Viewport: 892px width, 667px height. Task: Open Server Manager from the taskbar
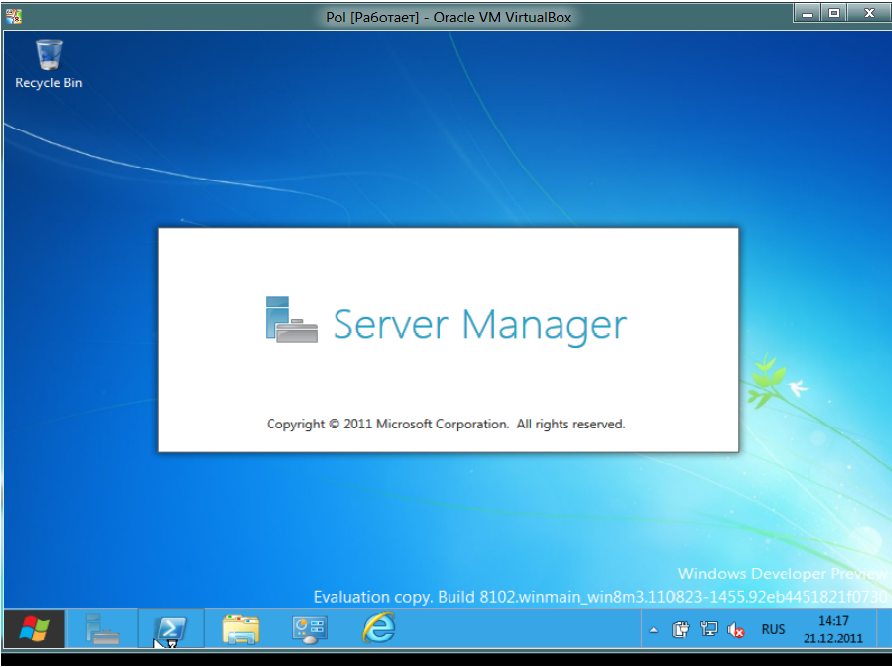click(102, 628)
